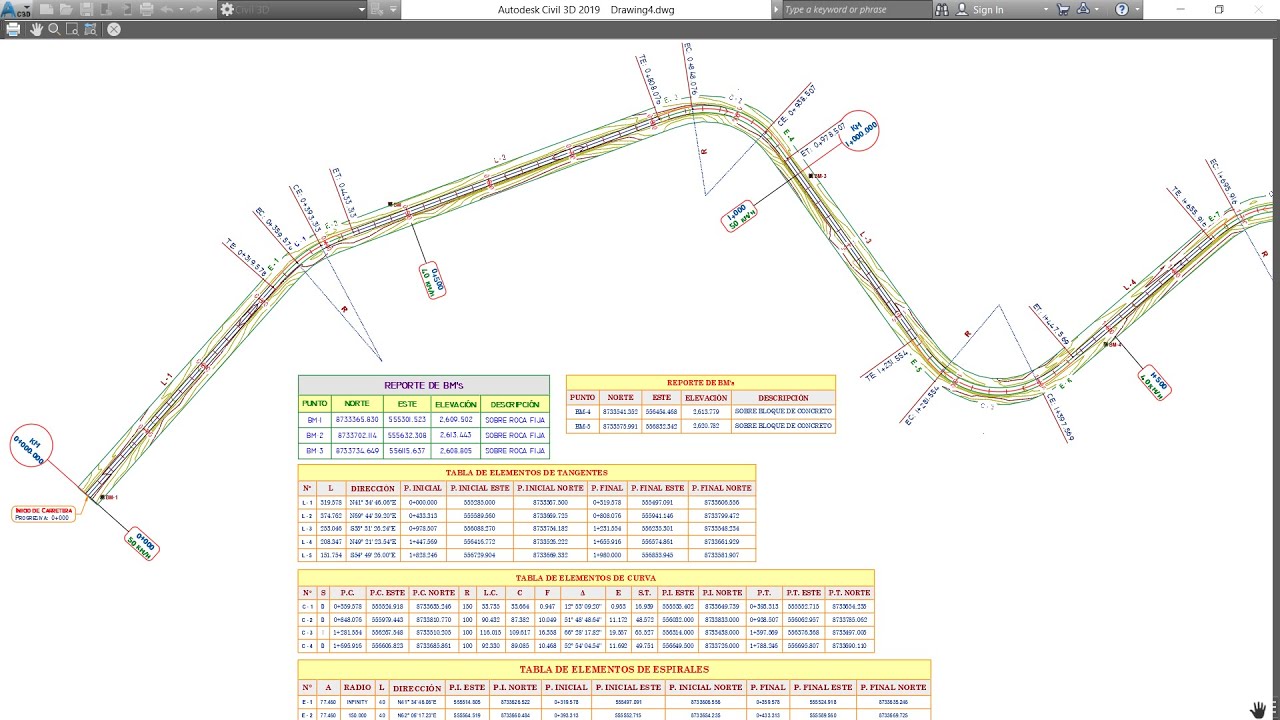Expand the Redo history dropdown arrow

tap(210, 9)
